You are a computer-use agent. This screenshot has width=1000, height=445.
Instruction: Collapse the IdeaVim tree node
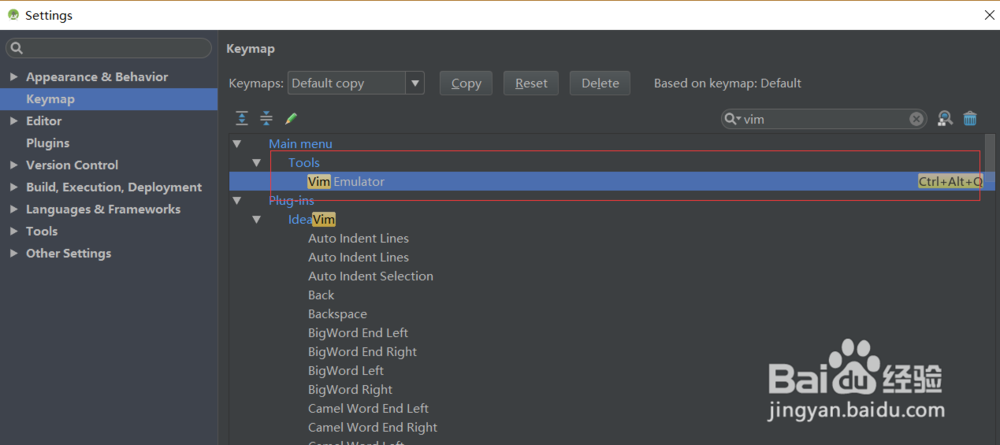click(256, 220)
